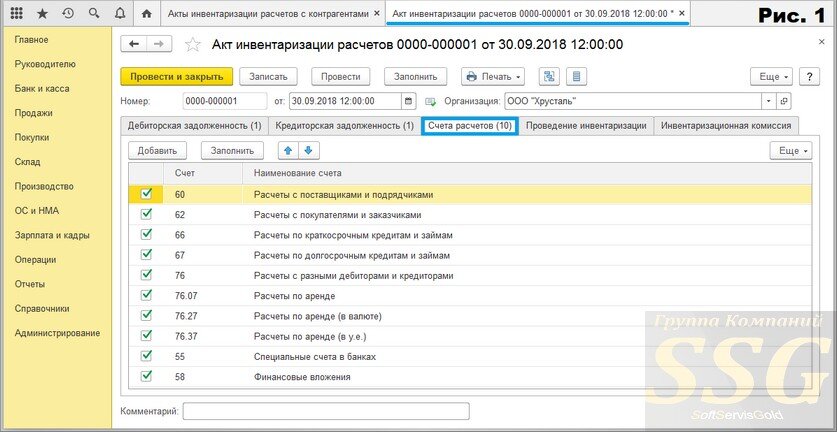
Task: Open Favorites star in top panel
Action: (x=42, y=14)
